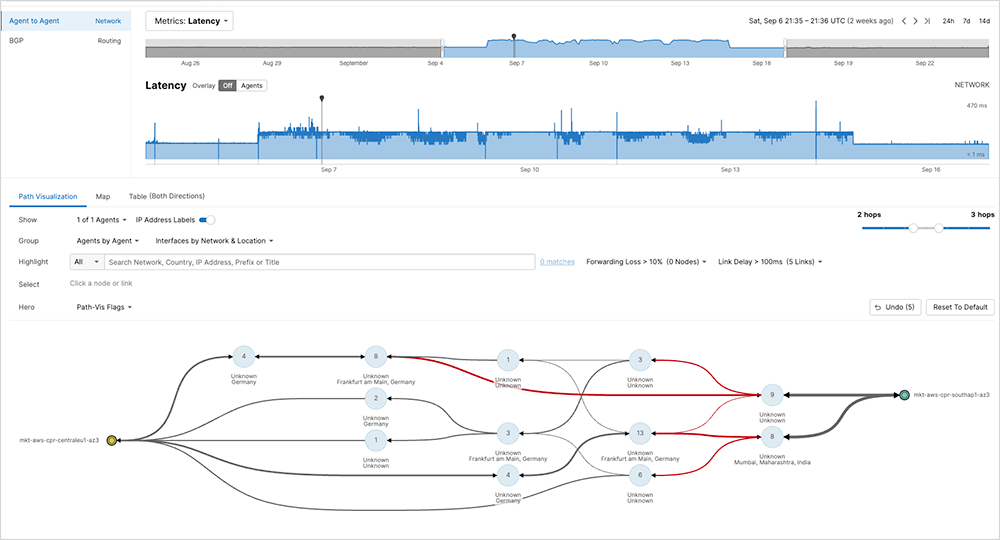Open the All highlight filter dropdown
The height and width of the screenshot is (540, 1000).
pyautogui.click(x=87, y=262)
